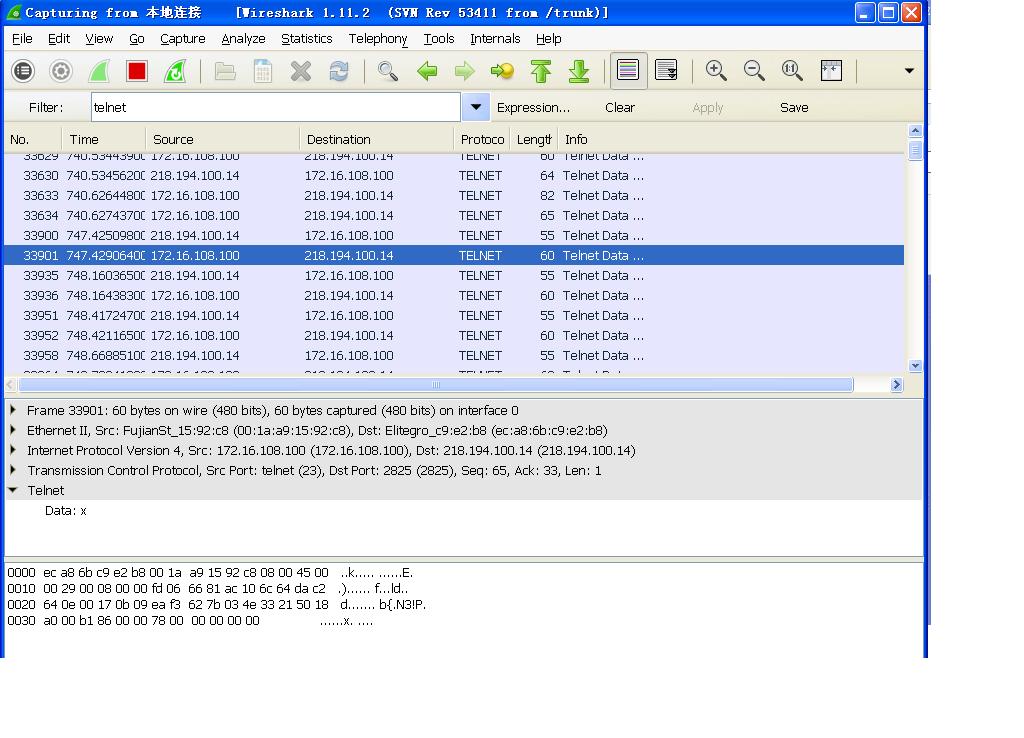Open the Tools menu
This screenshot has height=738, width=1024.
click(x=439, y=39)
